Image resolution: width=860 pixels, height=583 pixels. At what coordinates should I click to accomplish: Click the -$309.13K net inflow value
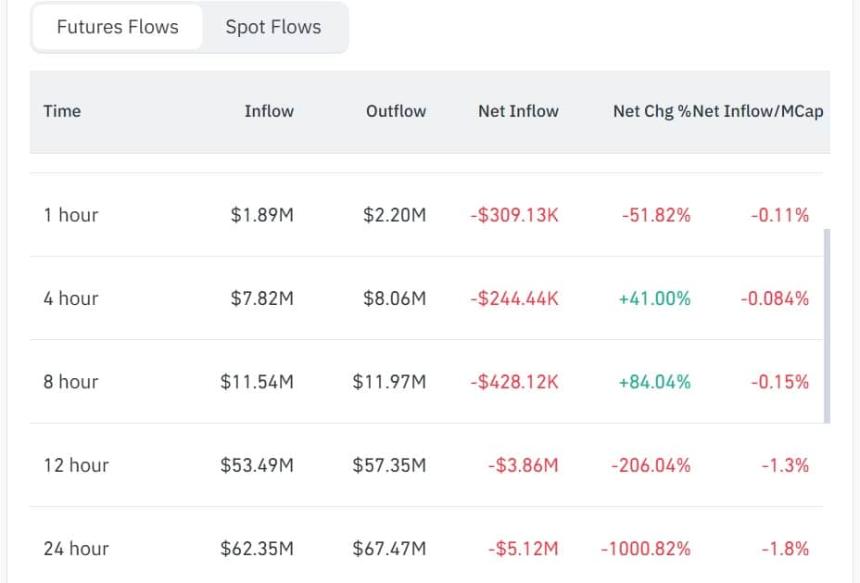point(514,215)
